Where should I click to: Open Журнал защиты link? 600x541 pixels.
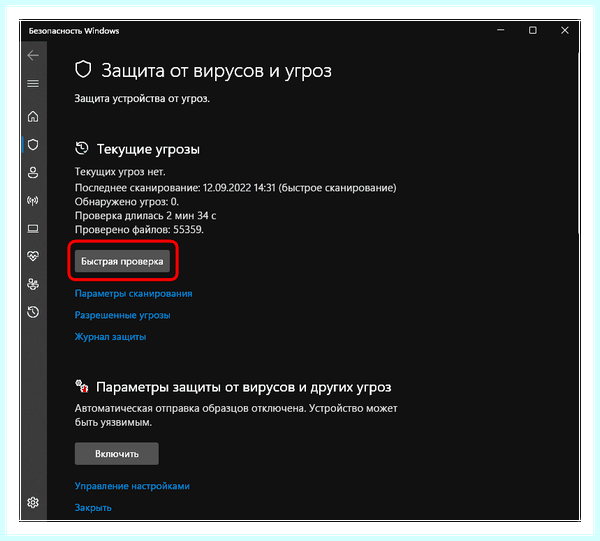click(x=110, y=337)
